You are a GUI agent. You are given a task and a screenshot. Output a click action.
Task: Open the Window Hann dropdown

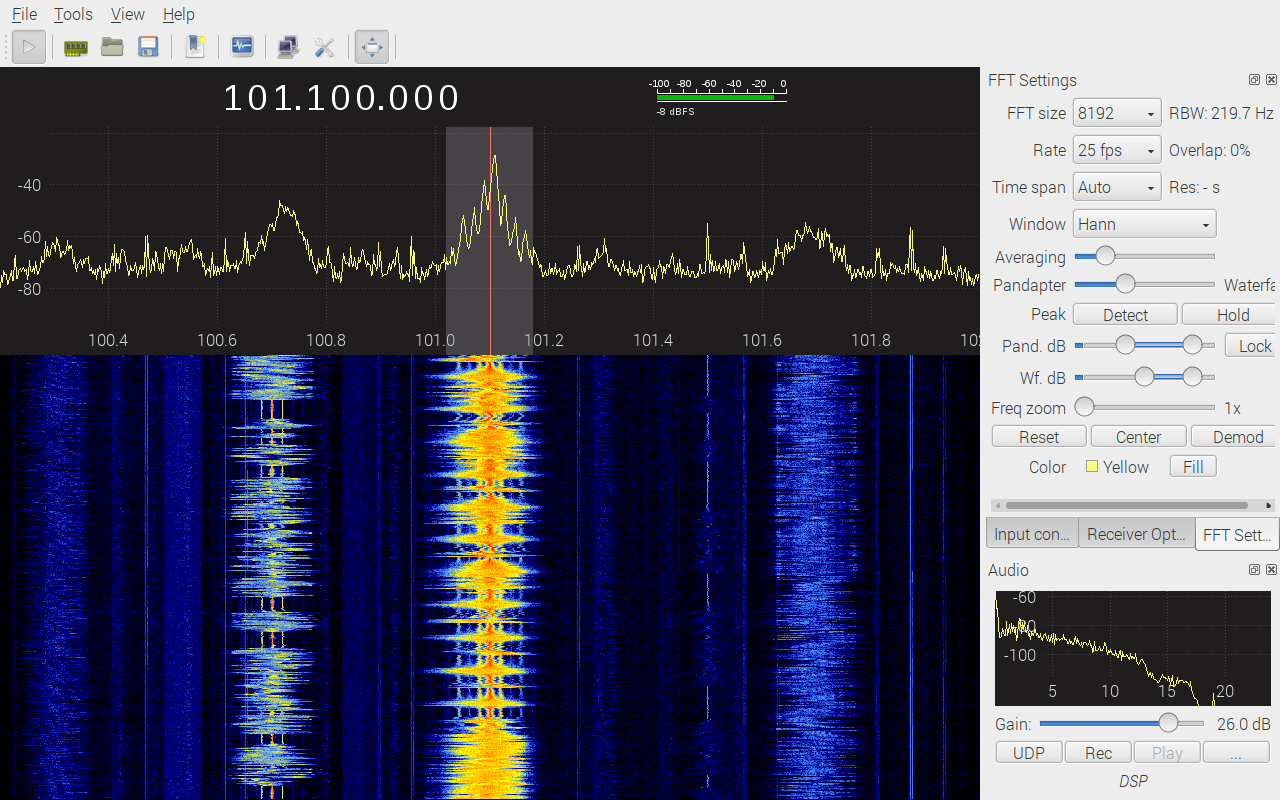[1143, 224]
